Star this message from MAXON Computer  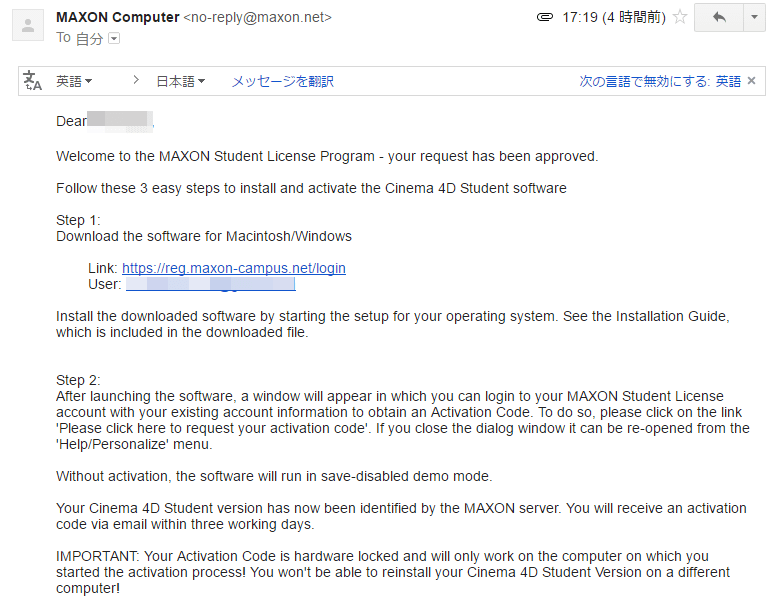click(680, 18)
